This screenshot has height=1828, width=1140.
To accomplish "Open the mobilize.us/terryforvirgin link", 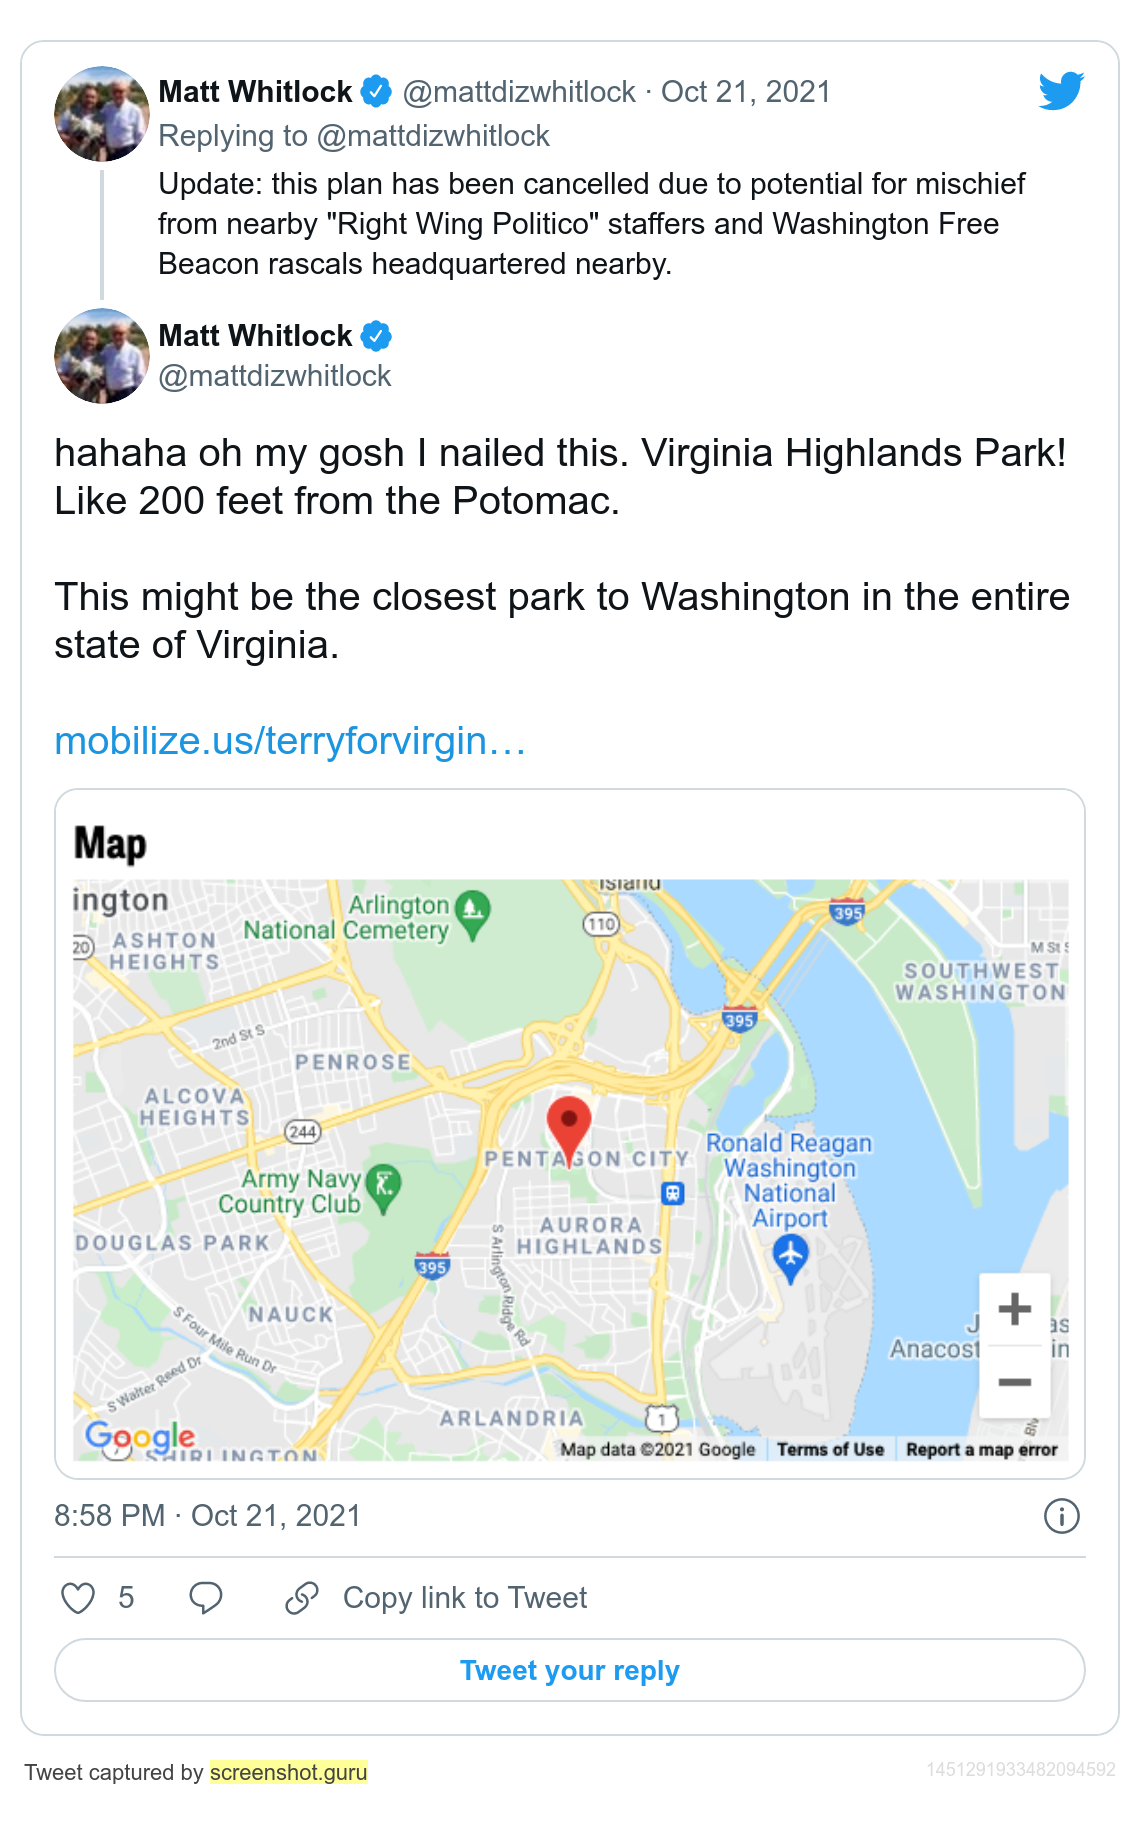I will (290, 741).
